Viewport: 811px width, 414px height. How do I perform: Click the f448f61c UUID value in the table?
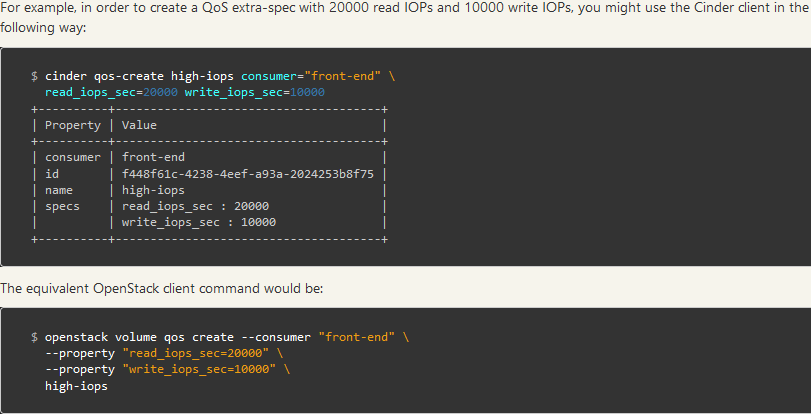[x=247, y=173]
